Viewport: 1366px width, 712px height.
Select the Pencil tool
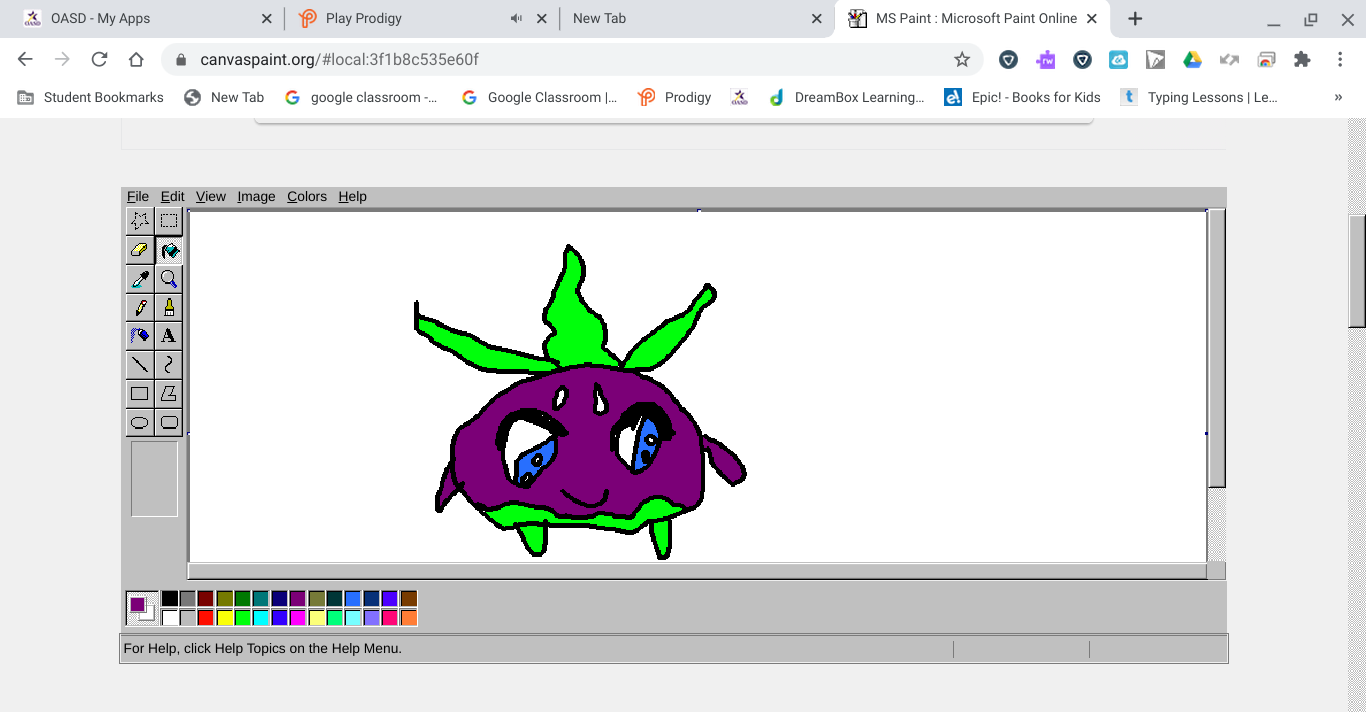pos(140,307)
